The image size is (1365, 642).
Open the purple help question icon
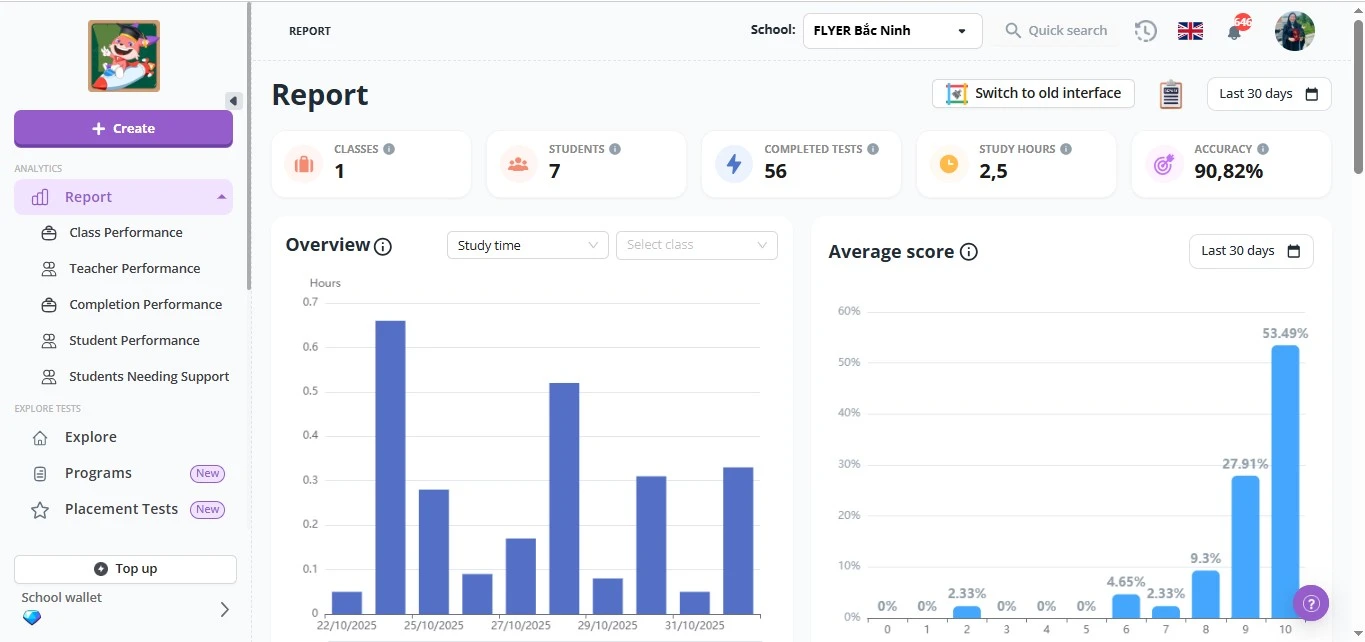coord(1311,603)
